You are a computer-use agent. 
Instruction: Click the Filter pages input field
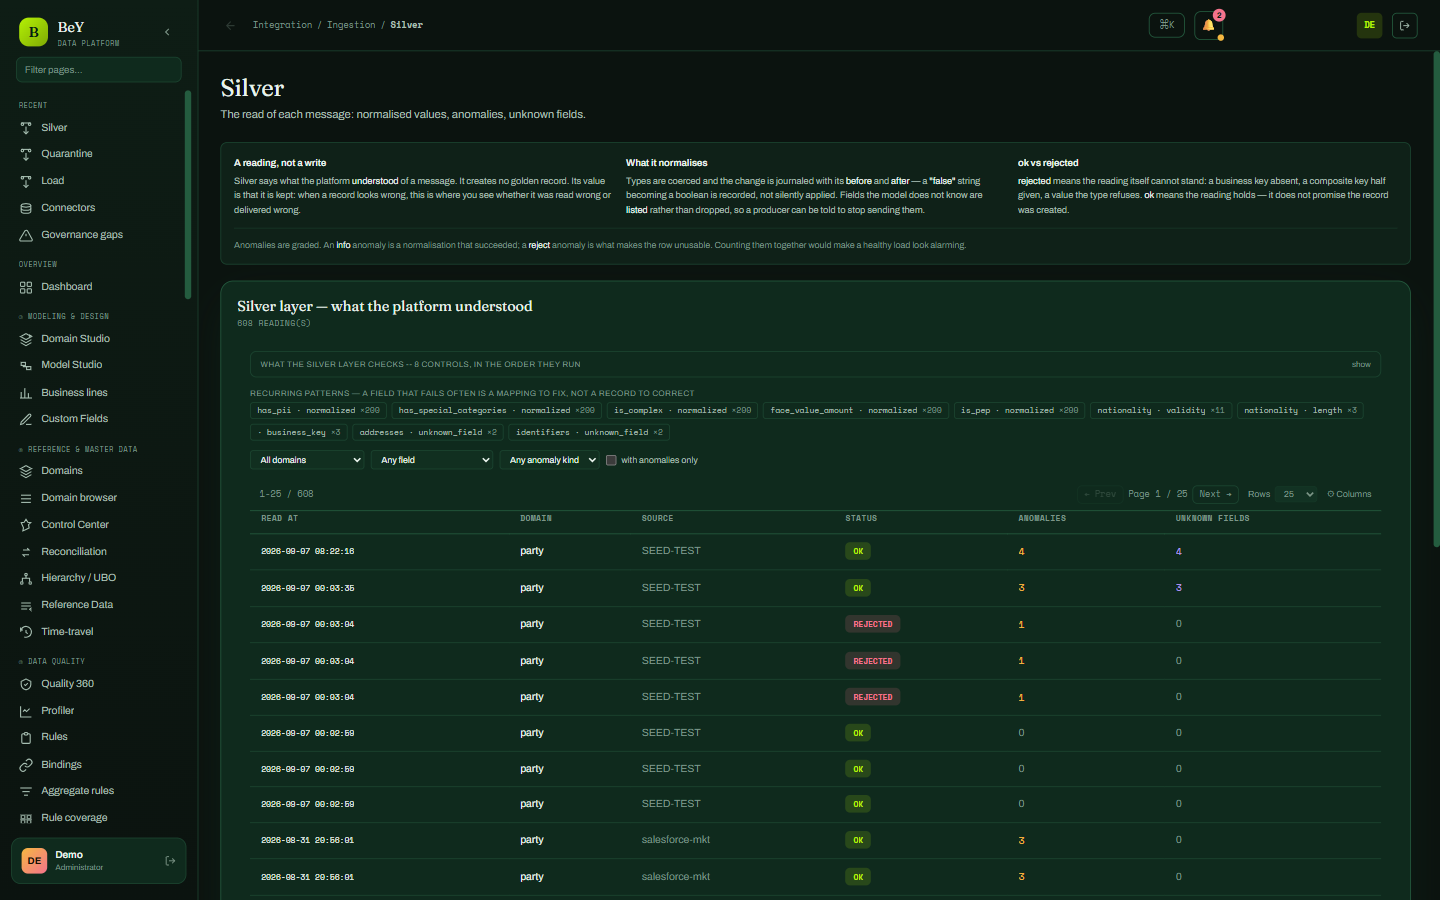click(98, 70)
